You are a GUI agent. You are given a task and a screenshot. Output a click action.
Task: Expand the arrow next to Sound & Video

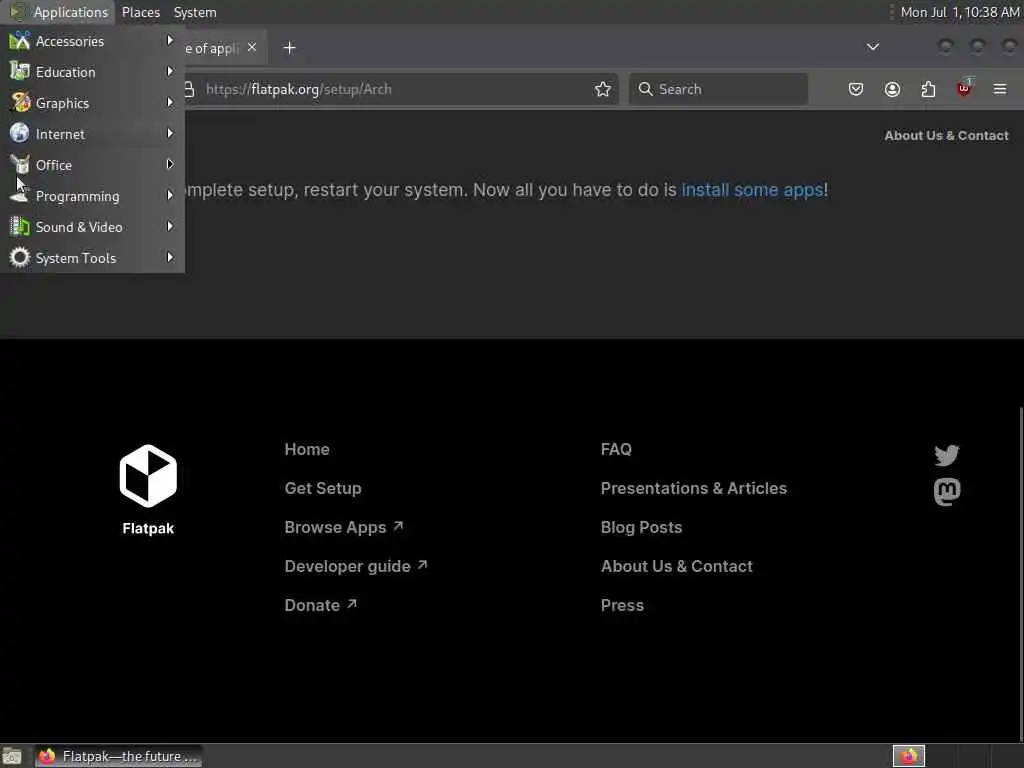170,227
